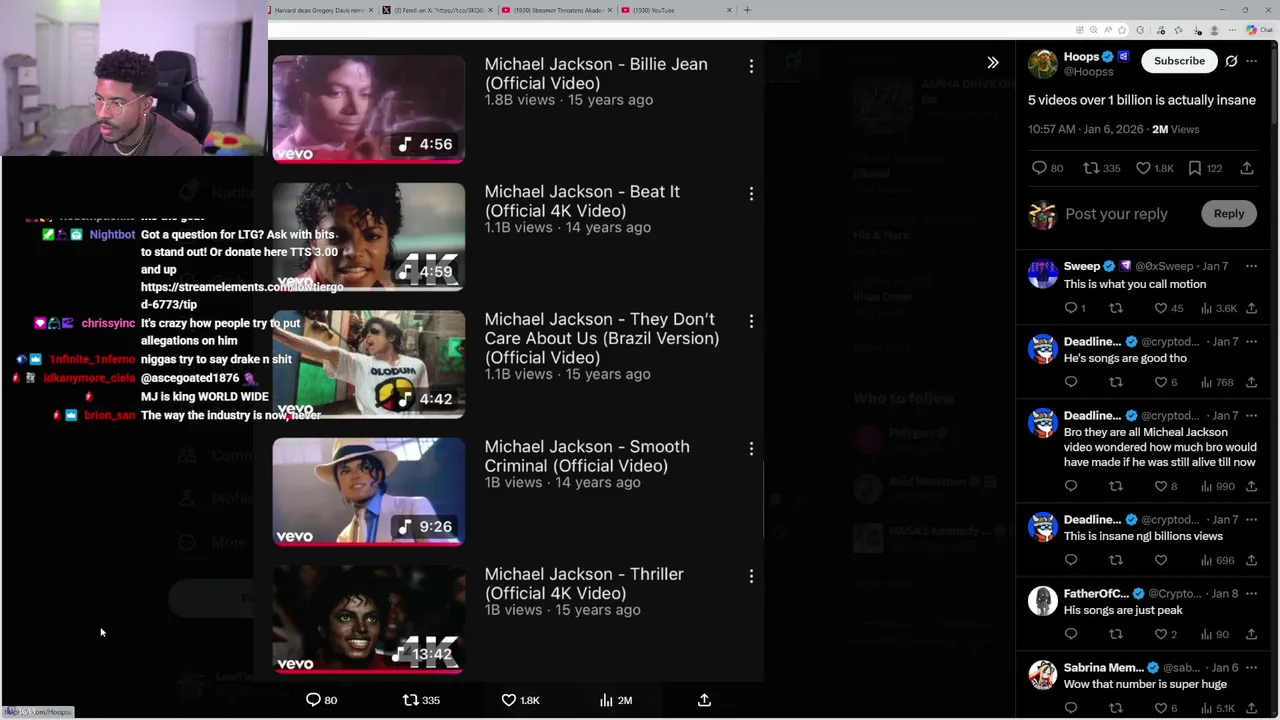Like 'Bro they are all Micheal Jackson' reply
The image size is (1280, 720).
pos(1165,486)
